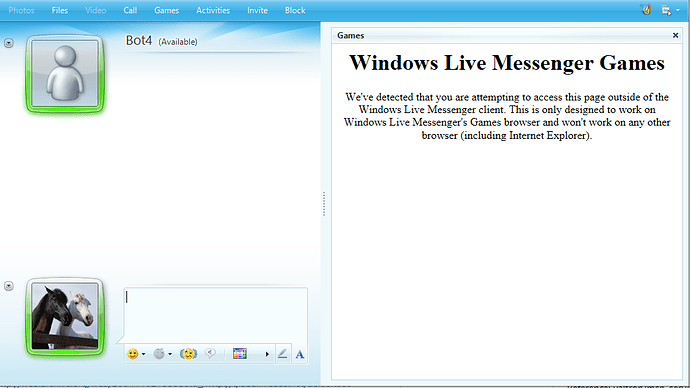Expand the show menu dropdown arrow
This screenshot has width=690, height=388.
pos(678,10)
